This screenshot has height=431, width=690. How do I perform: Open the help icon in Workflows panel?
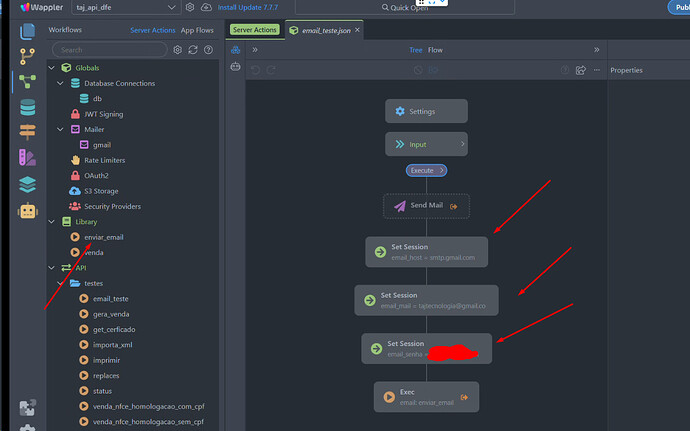[x=209, y=49]
